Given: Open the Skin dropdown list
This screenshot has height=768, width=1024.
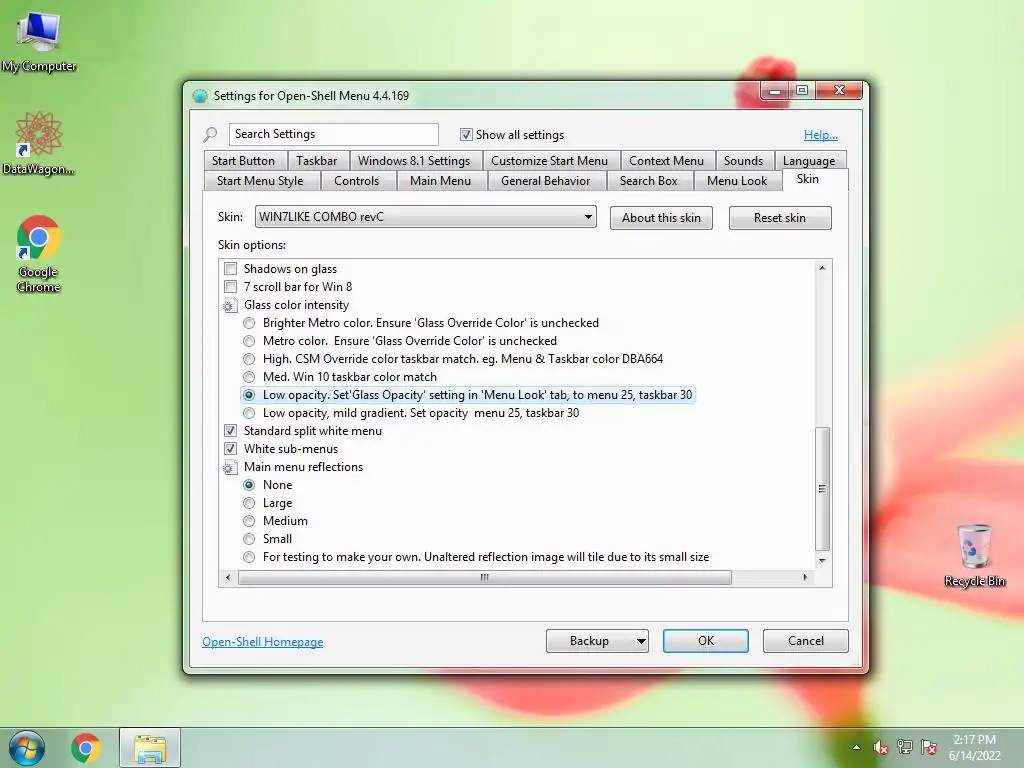Looking at the screenshot, I should pos(426,217).
